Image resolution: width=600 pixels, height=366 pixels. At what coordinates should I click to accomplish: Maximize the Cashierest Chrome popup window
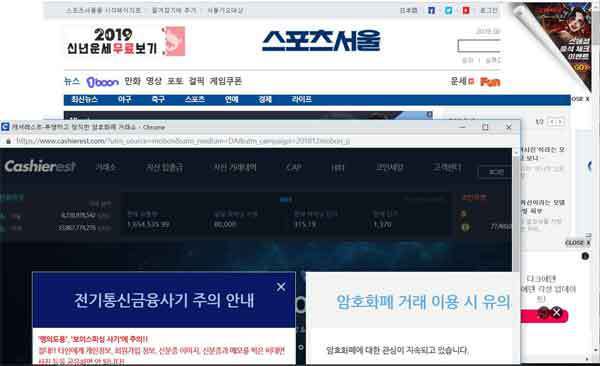pos(485,127)
